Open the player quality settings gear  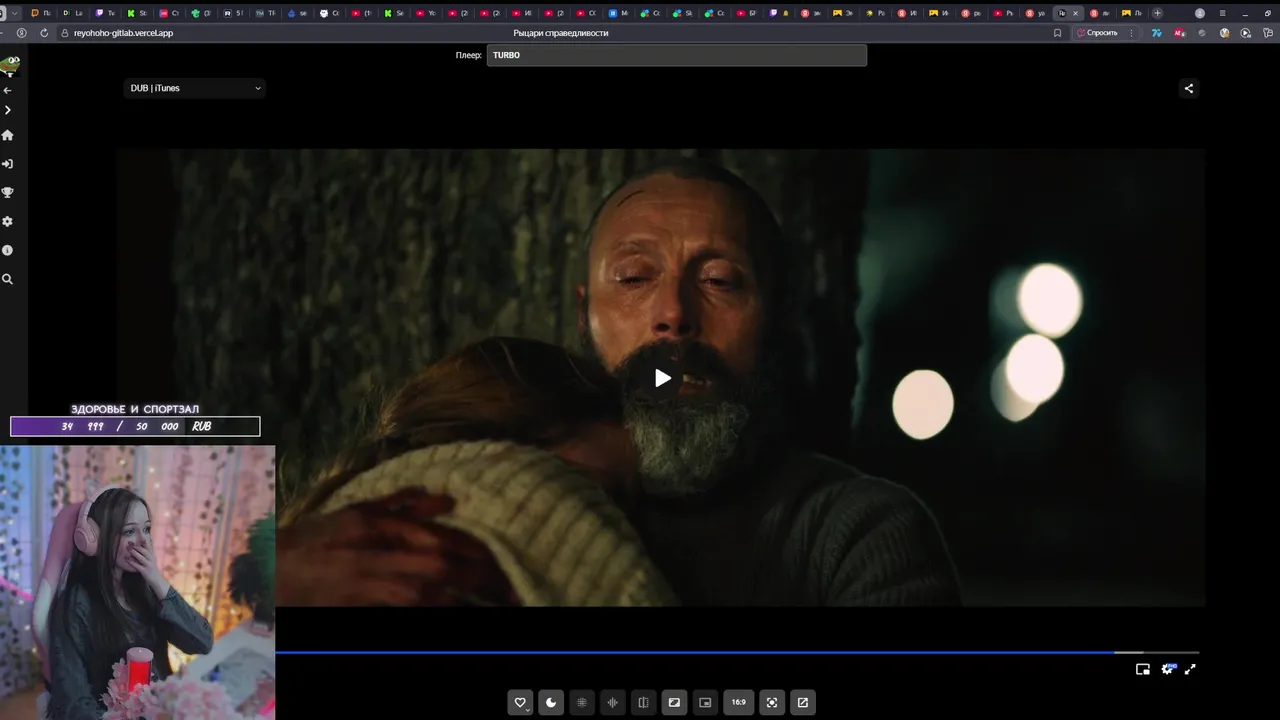pos(1167,669)
